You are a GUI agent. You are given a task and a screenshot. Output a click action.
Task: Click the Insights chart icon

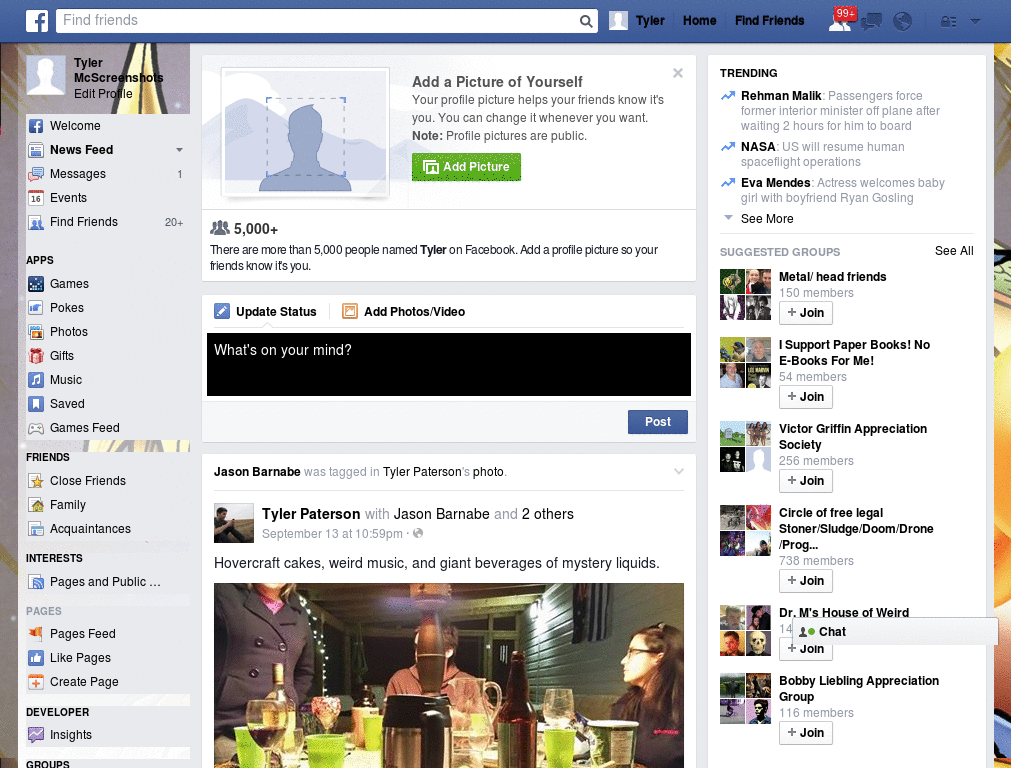point(36,735)
